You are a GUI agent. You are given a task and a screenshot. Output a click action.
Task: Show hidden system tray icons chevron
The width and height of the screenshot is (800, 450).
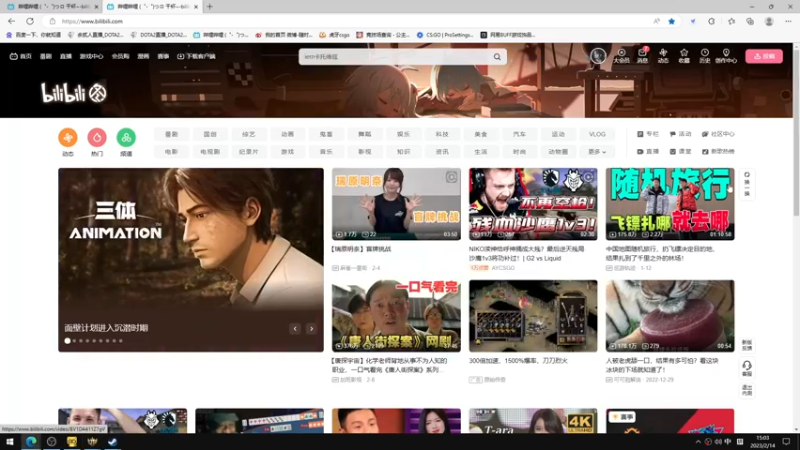click(697, 442)
